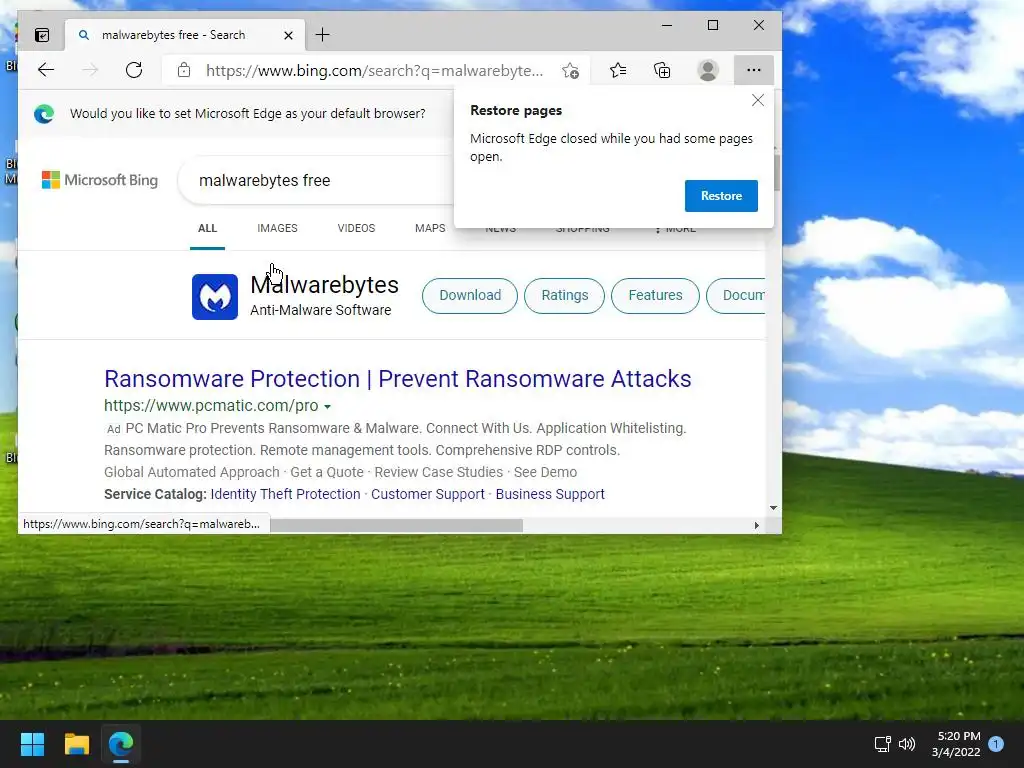Image resolution: width=1024 pixels, height=768 pixels.
Task: Open the profile avatar icon
Action: click(708, 70)
